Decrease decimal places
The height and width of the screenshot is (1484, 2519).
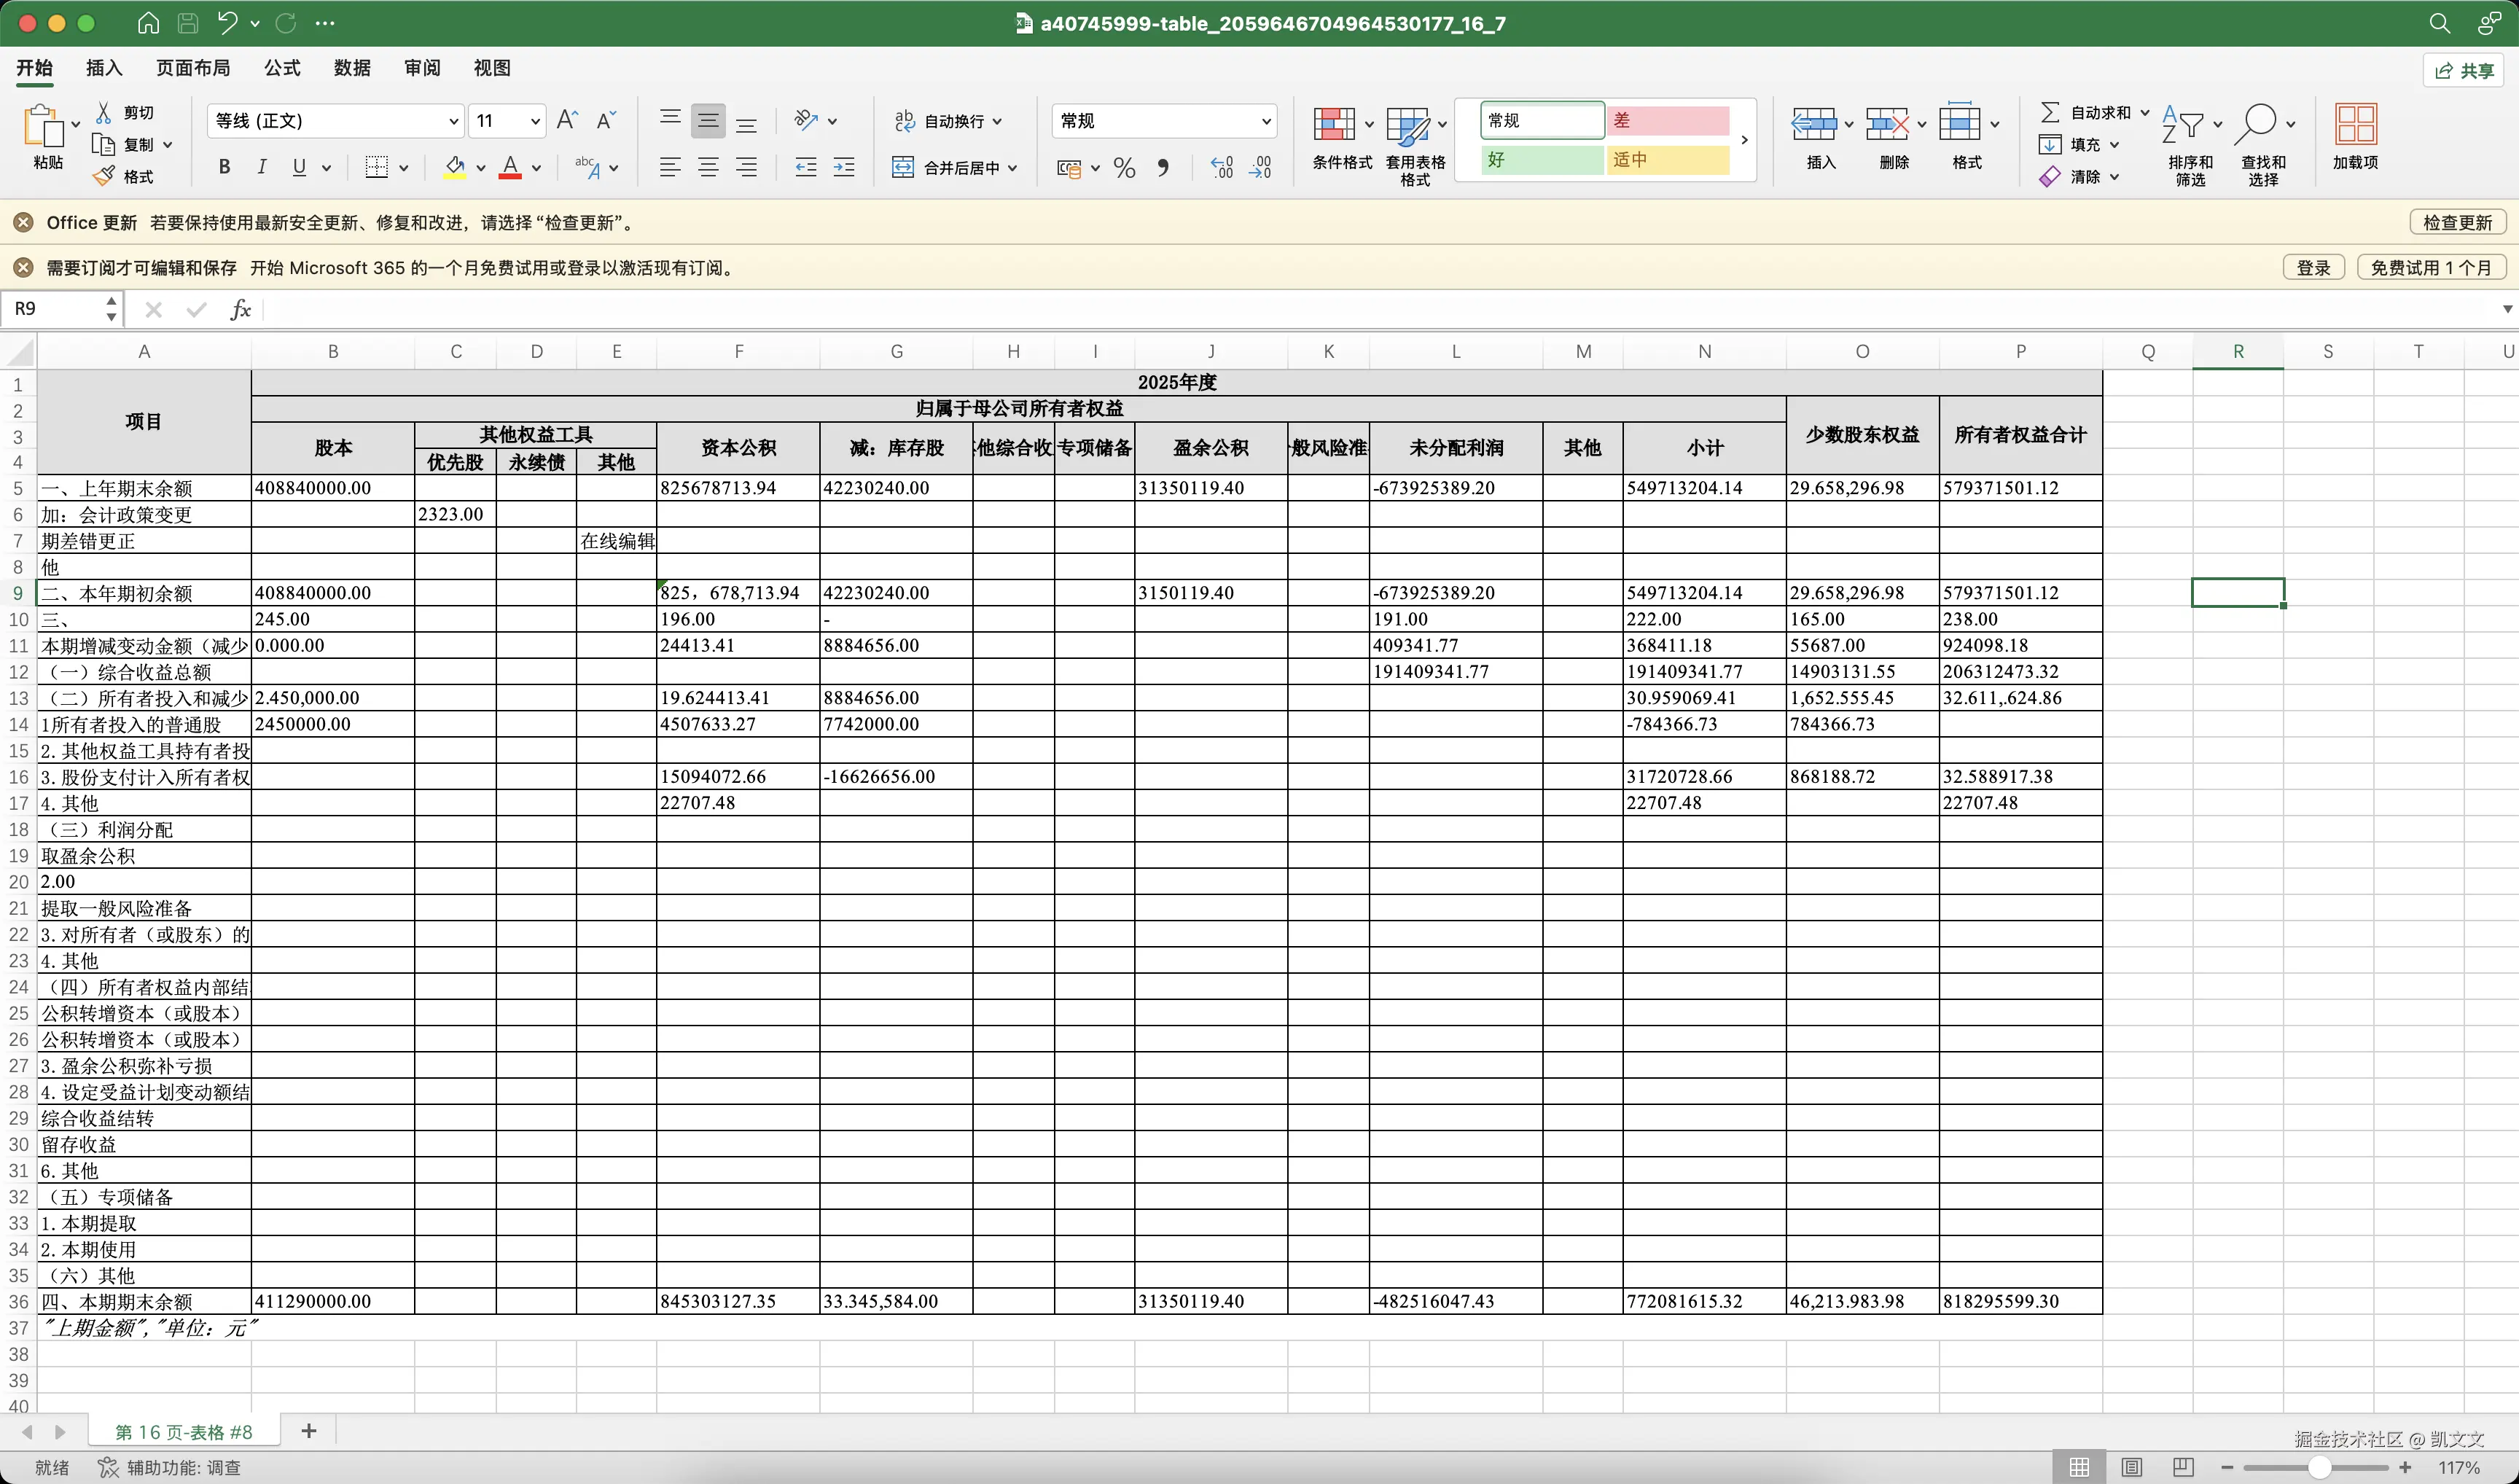tap(1260, 167)
